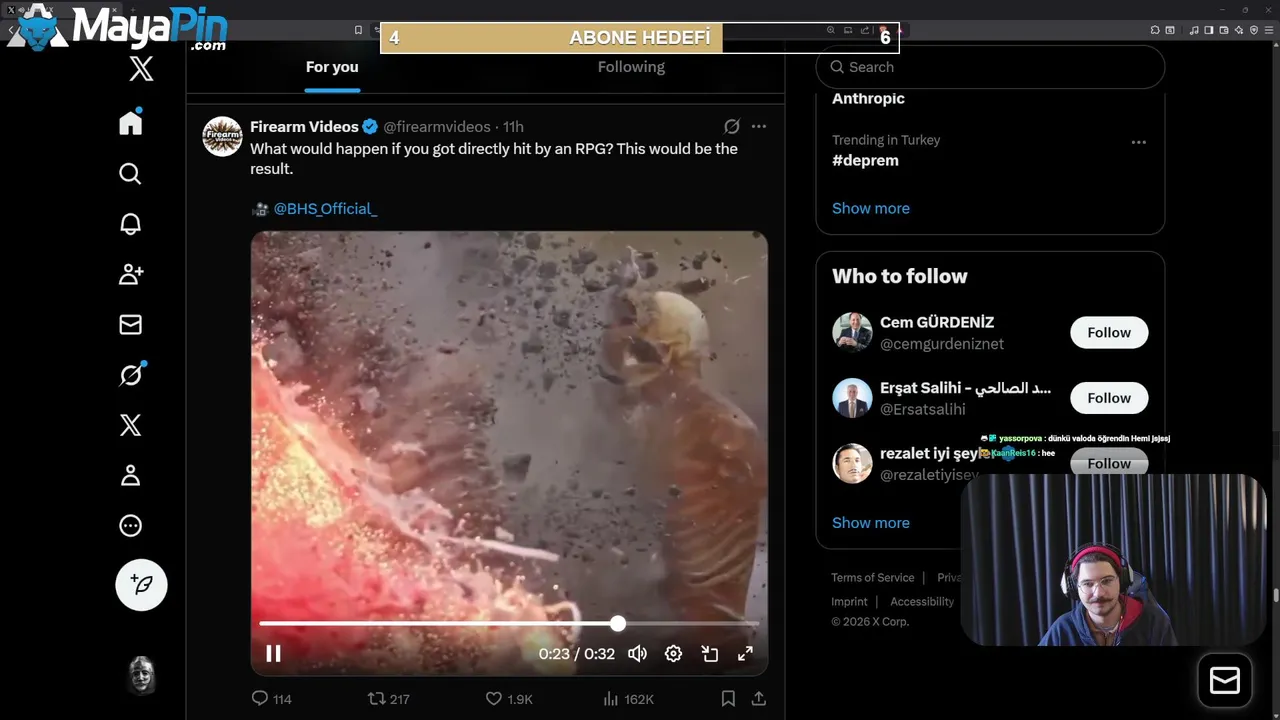This screenshot has width=1280, height=720.
Task: Click the X Search input field
Action: pos(990,67)
